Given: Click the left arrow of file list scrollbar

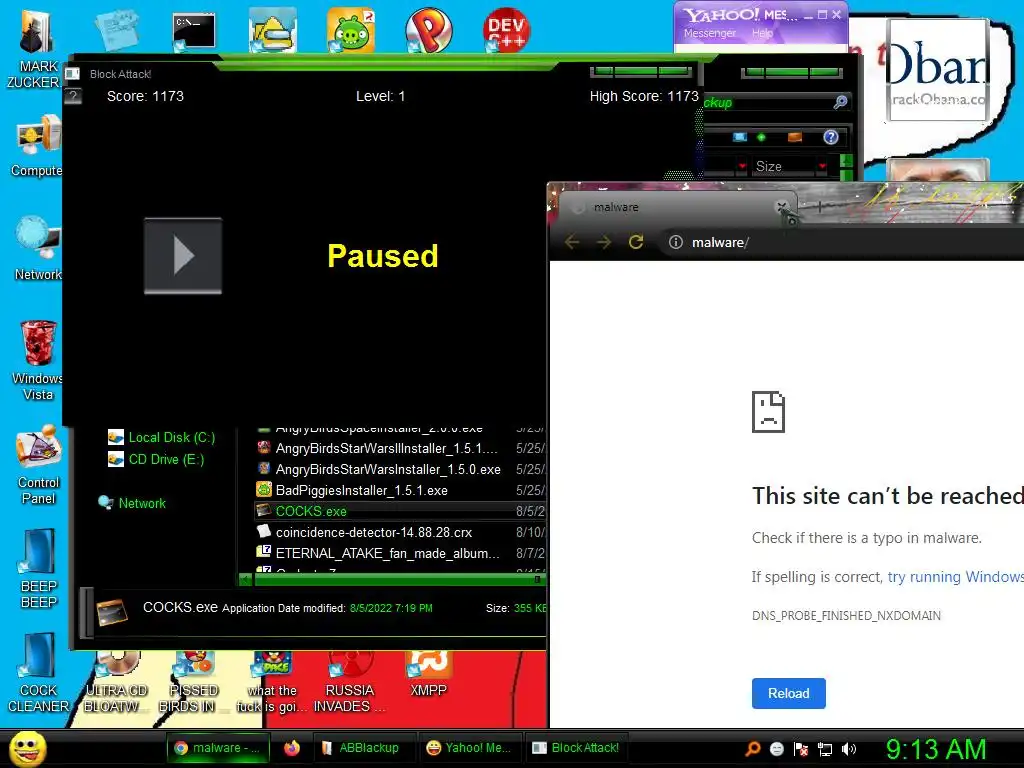Looking at the screenshot, I should [x=246, y=579].
